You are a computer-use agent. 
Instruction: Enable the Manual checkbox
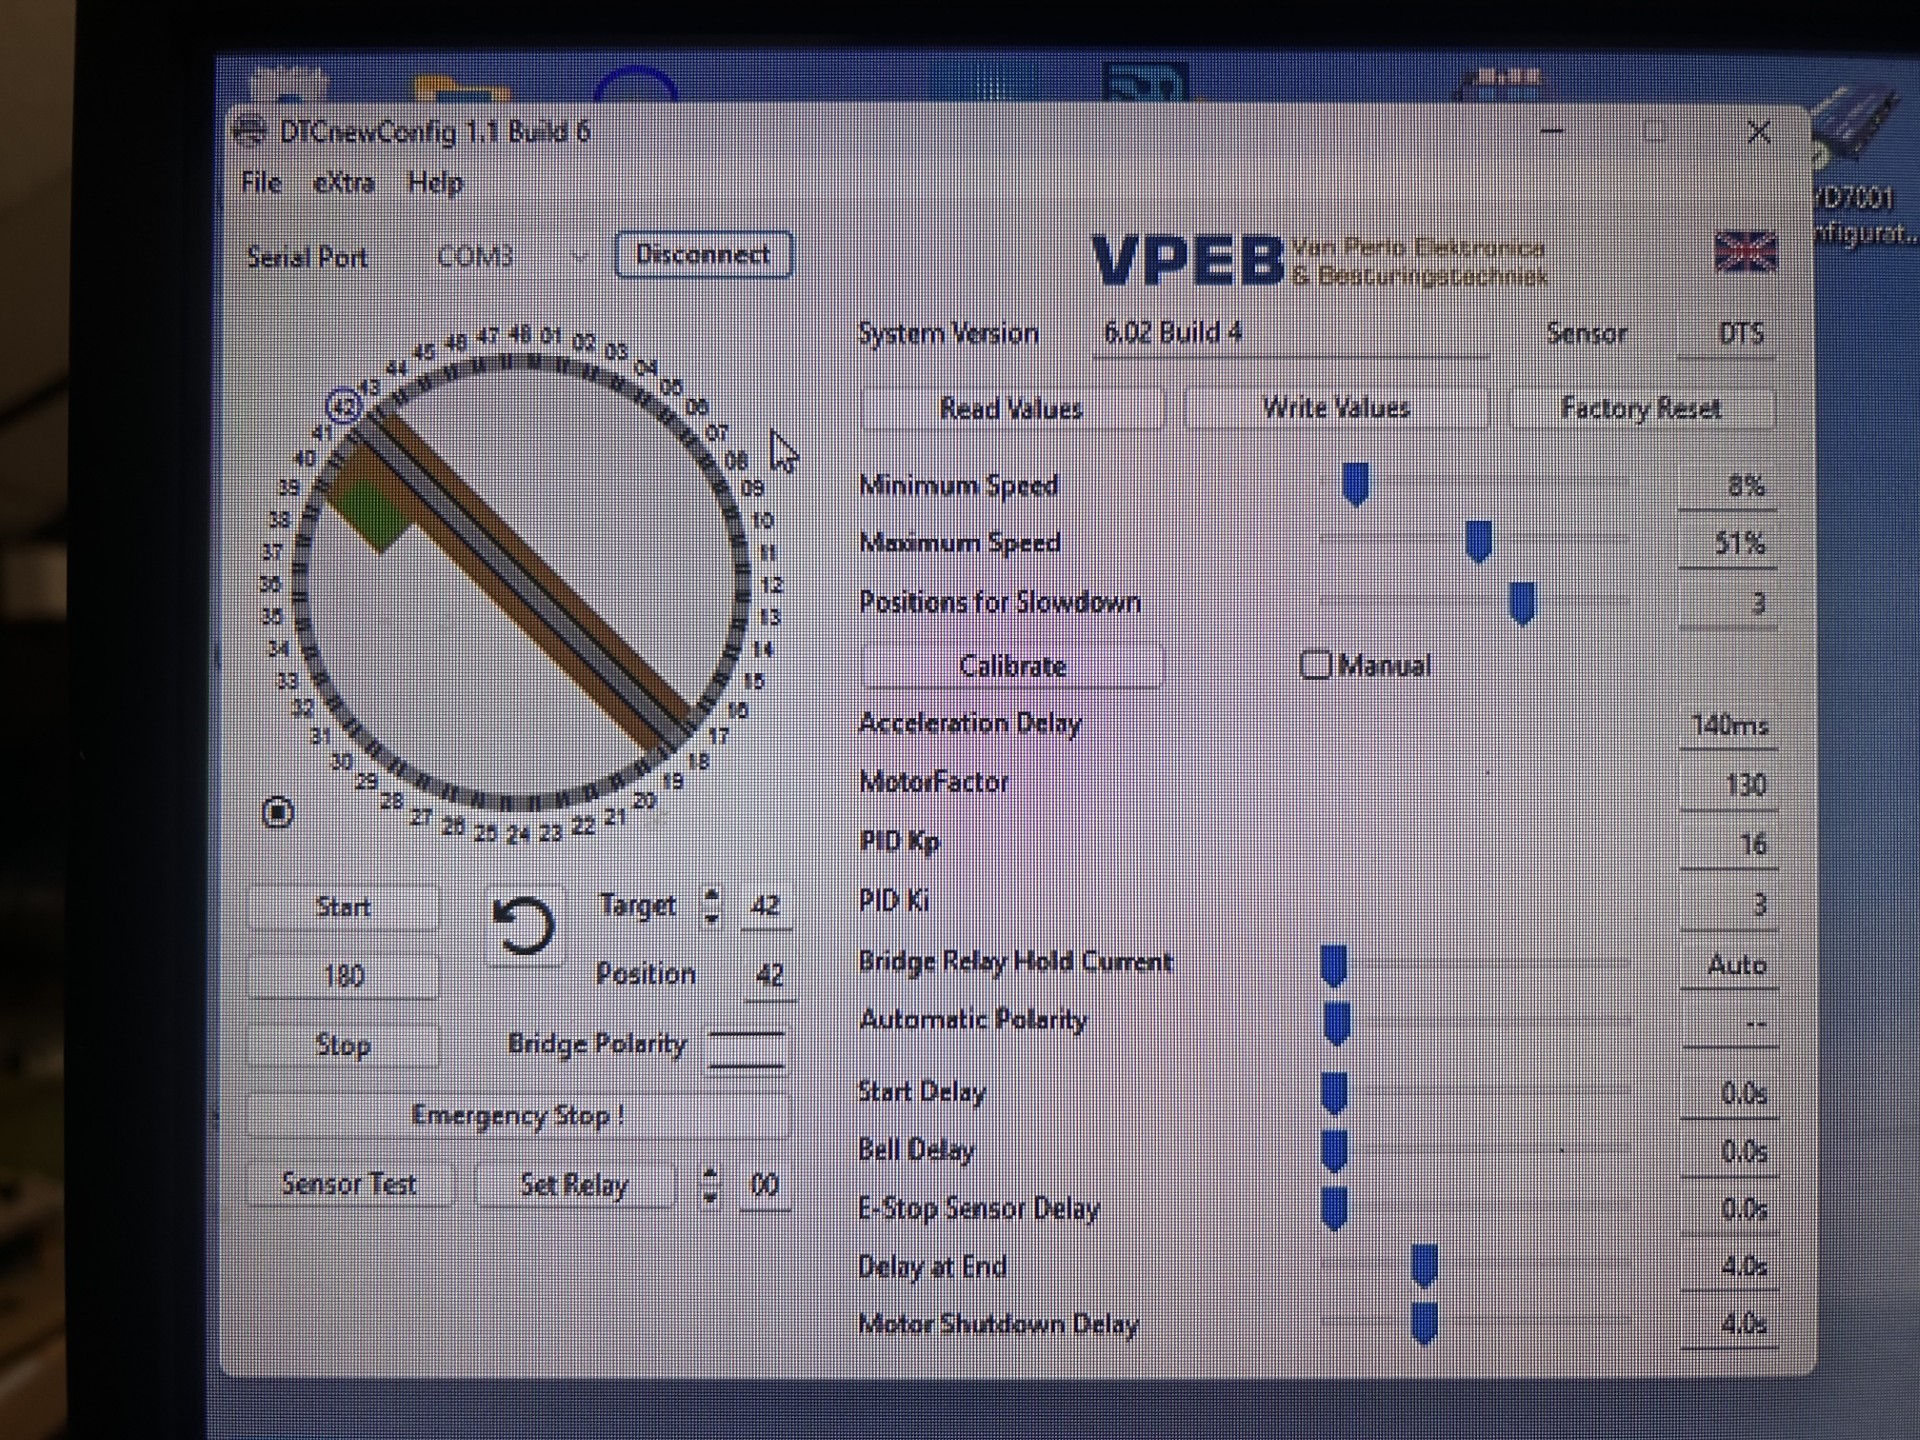pos(1315,665)
